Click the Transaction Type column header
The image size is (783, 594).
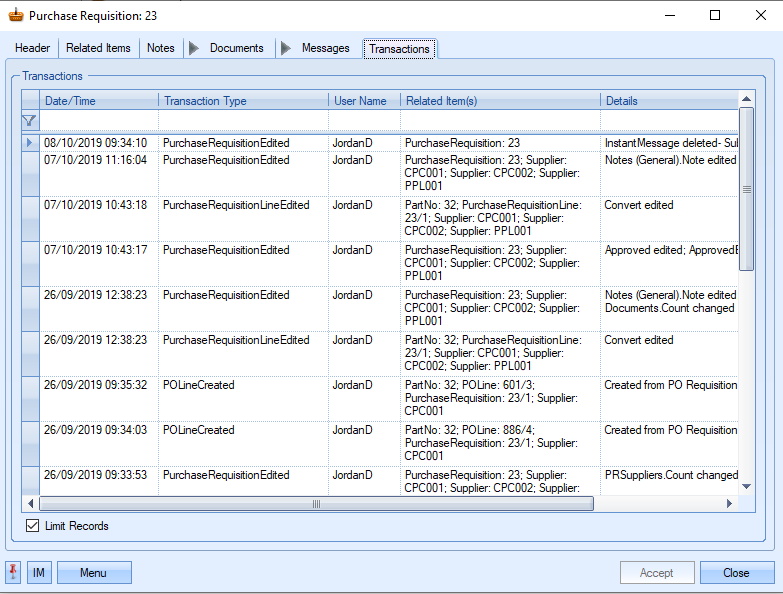(243, 101)
